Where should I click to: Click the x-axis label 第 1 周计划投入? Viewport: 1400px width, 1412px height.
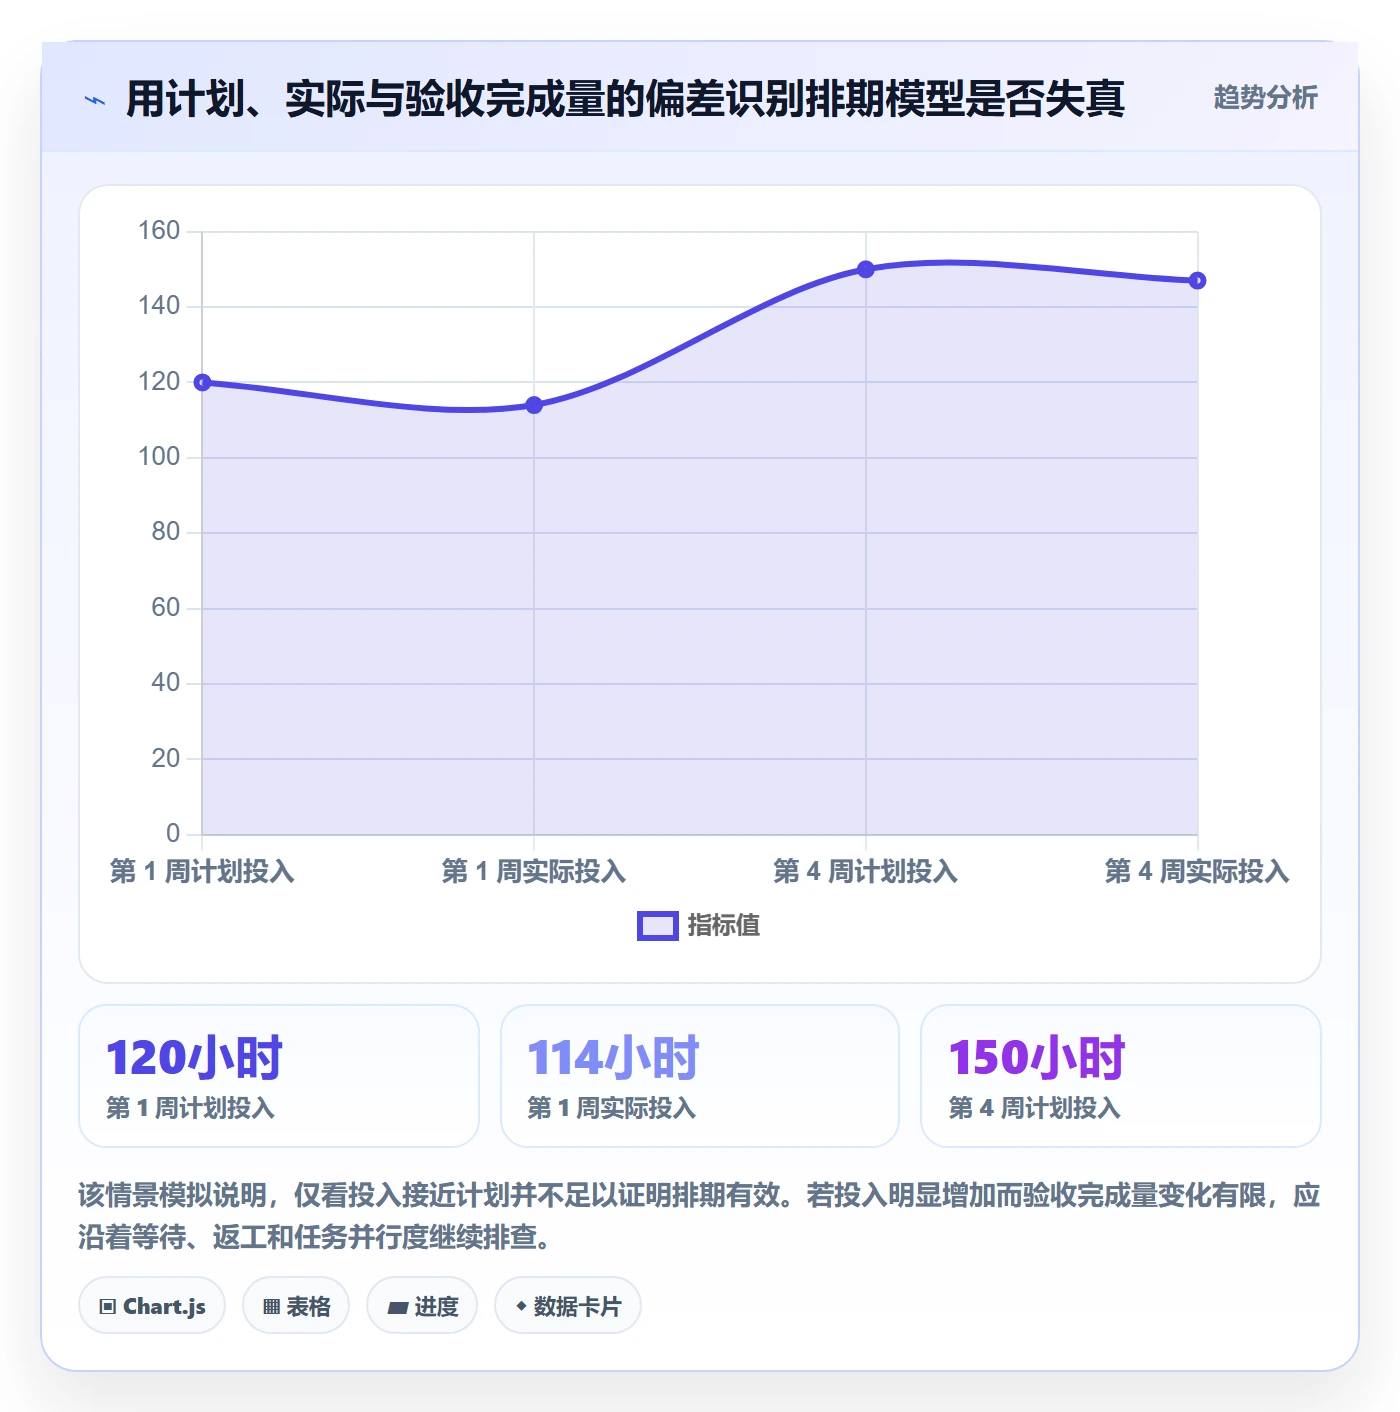pyautogui.click(x=202, y=872)
